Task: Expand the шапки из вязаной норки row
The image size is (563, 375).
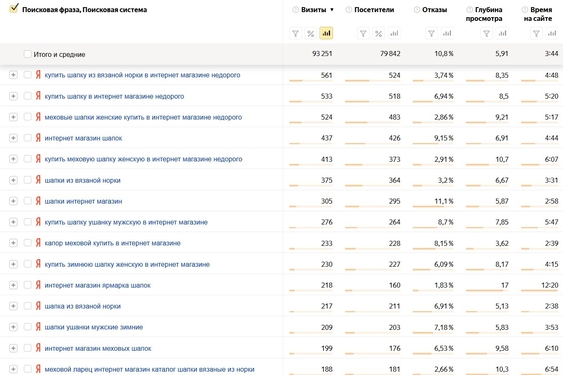Action: pos(13,180)
